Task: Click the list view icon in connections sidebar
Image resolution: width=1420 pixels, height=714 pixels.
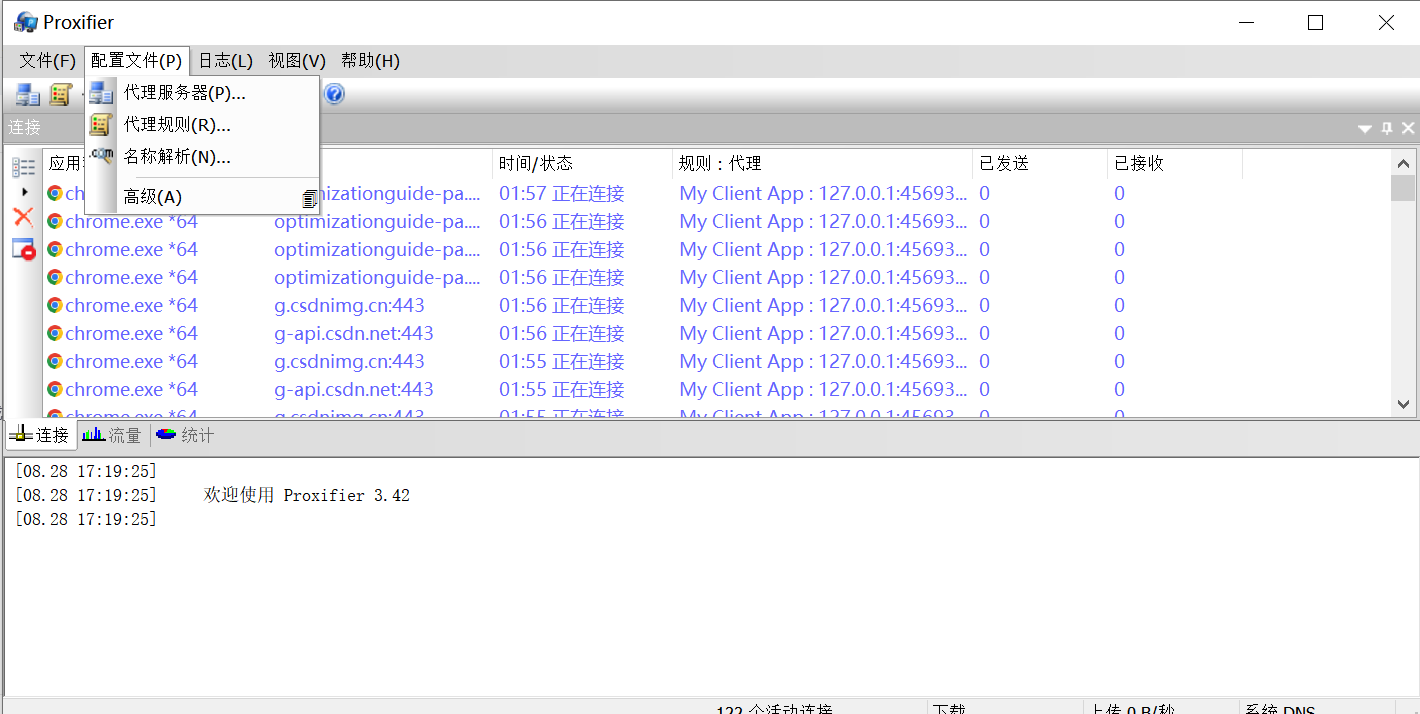Action: [23, 167]
